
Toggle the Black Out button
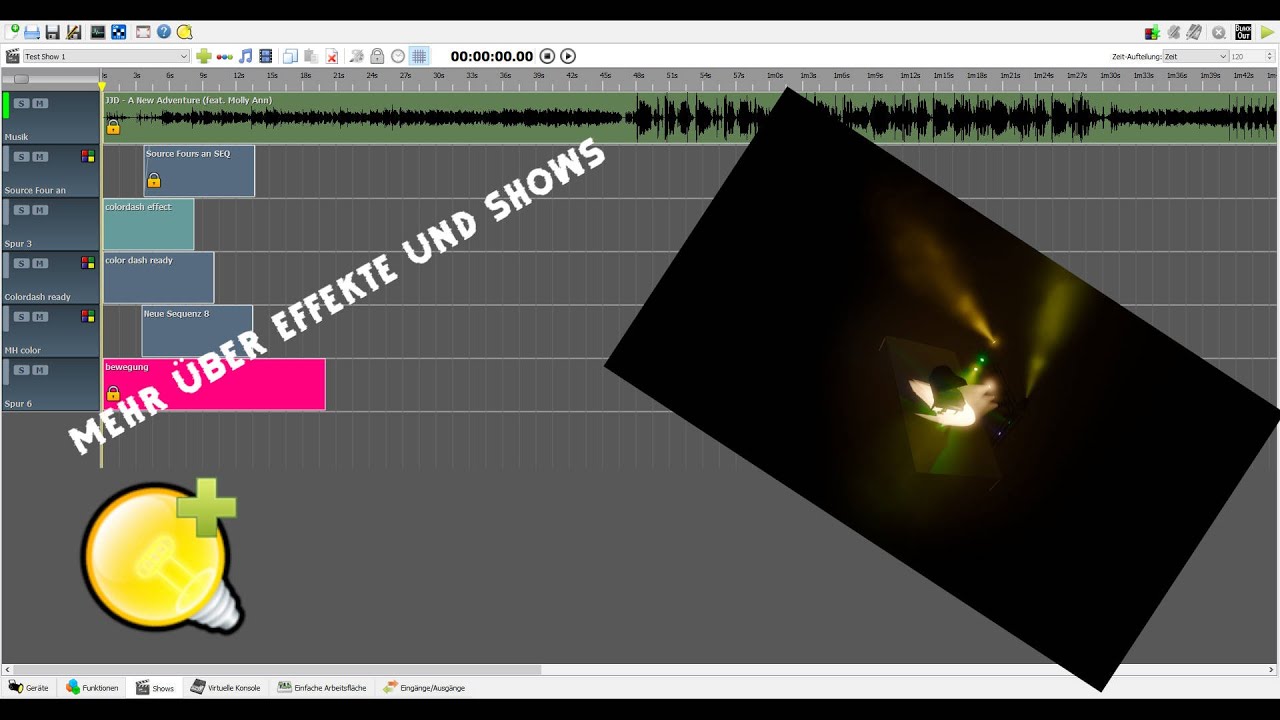pyautogui.click(x=1243, y=32)
